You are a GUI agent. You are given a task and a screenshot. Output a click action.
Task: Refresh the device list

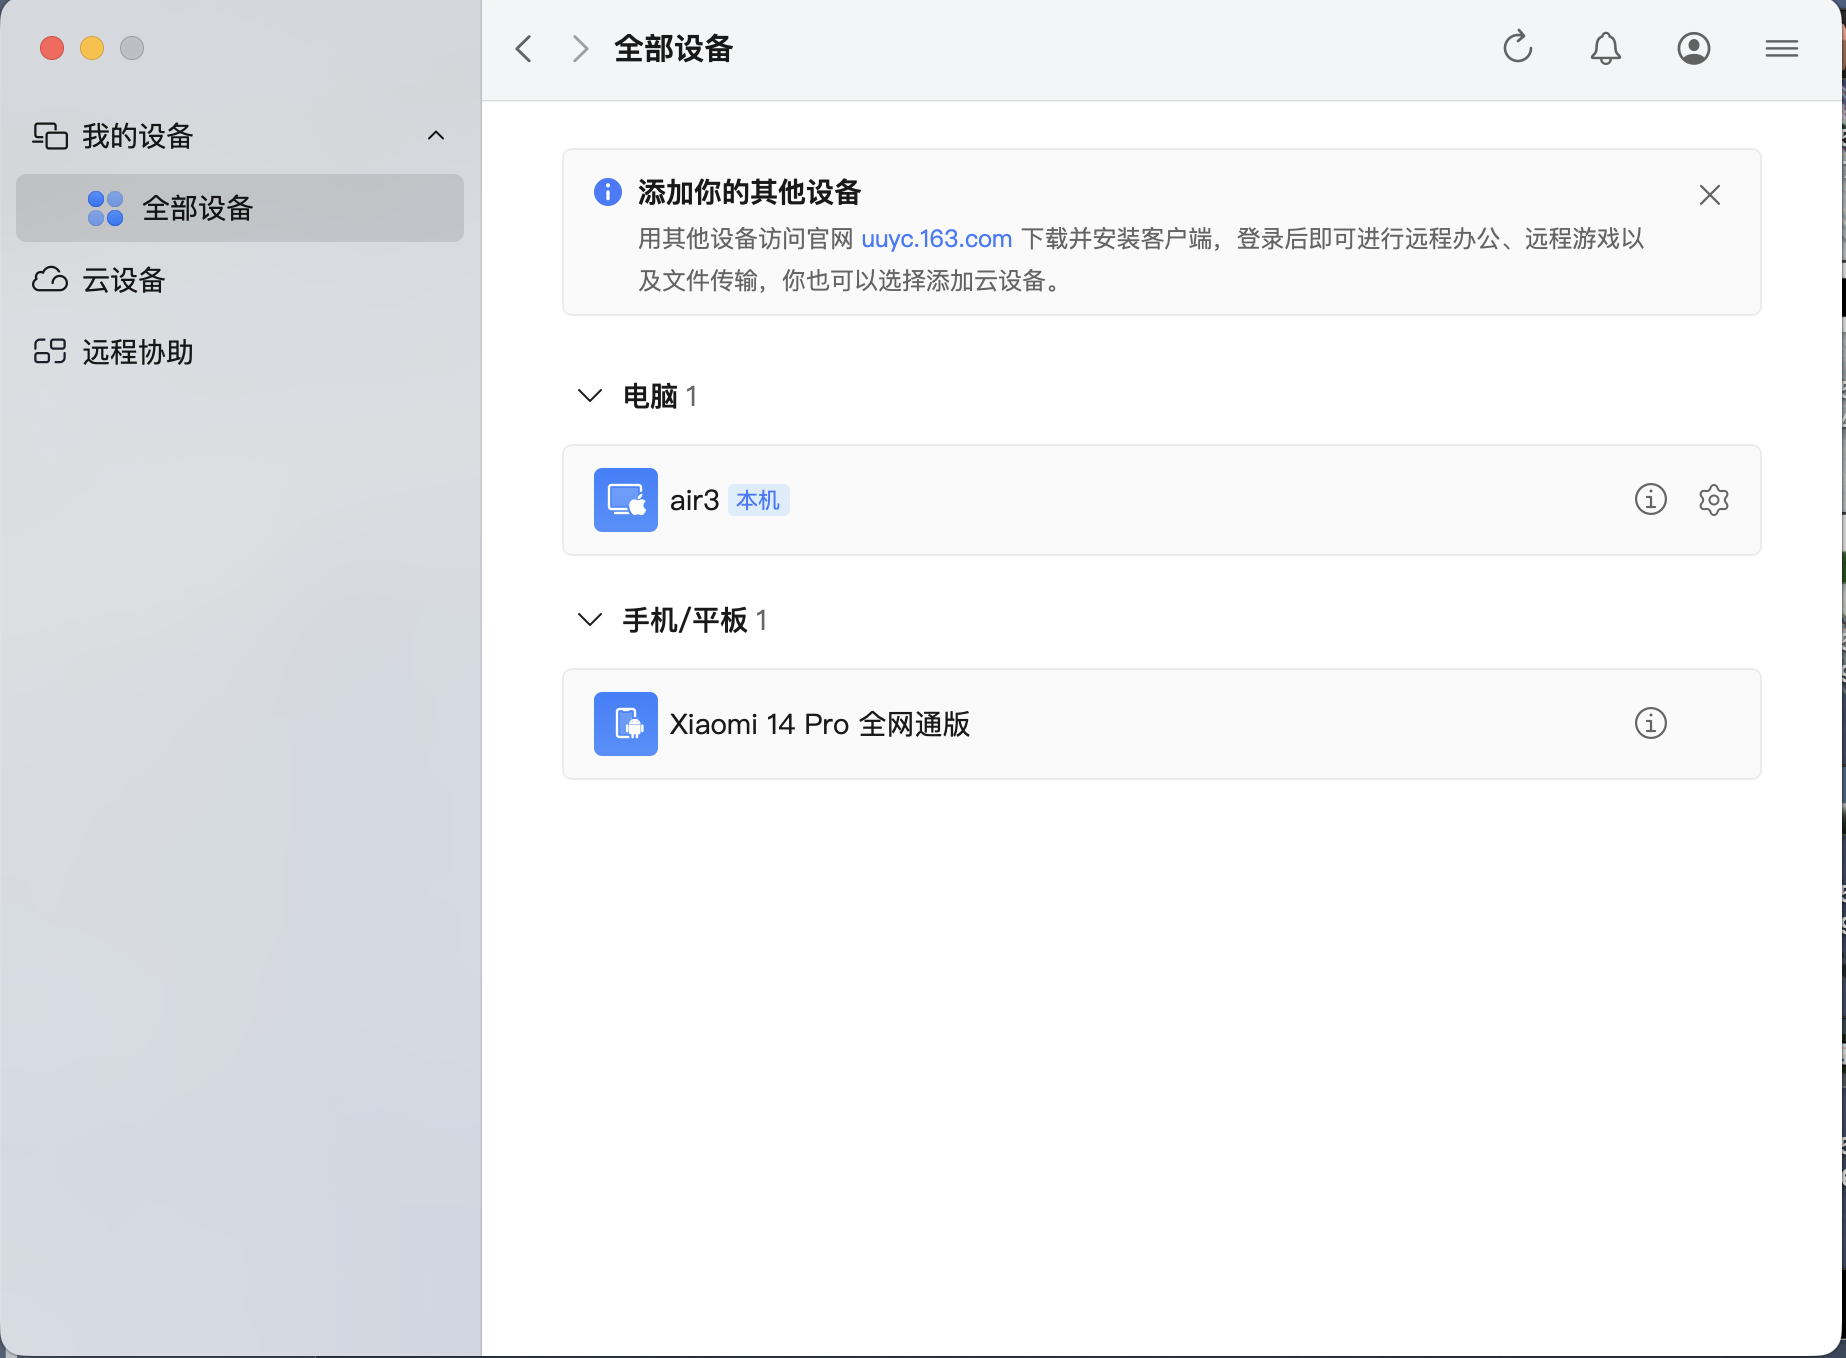[1517, 47]
